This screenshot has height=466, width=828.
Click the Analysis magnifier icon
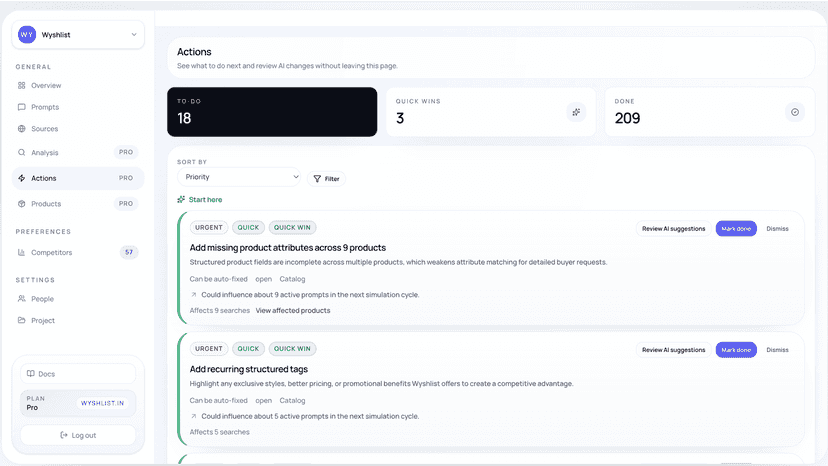(22, 152)
